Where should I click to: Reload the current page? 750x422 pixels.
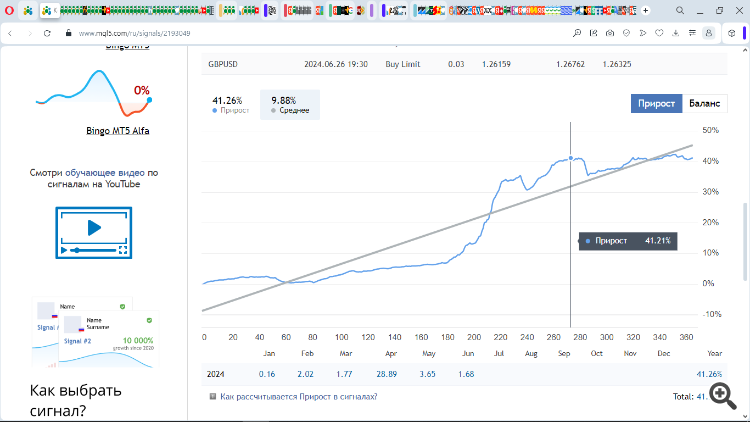click(x=47, y=33)
